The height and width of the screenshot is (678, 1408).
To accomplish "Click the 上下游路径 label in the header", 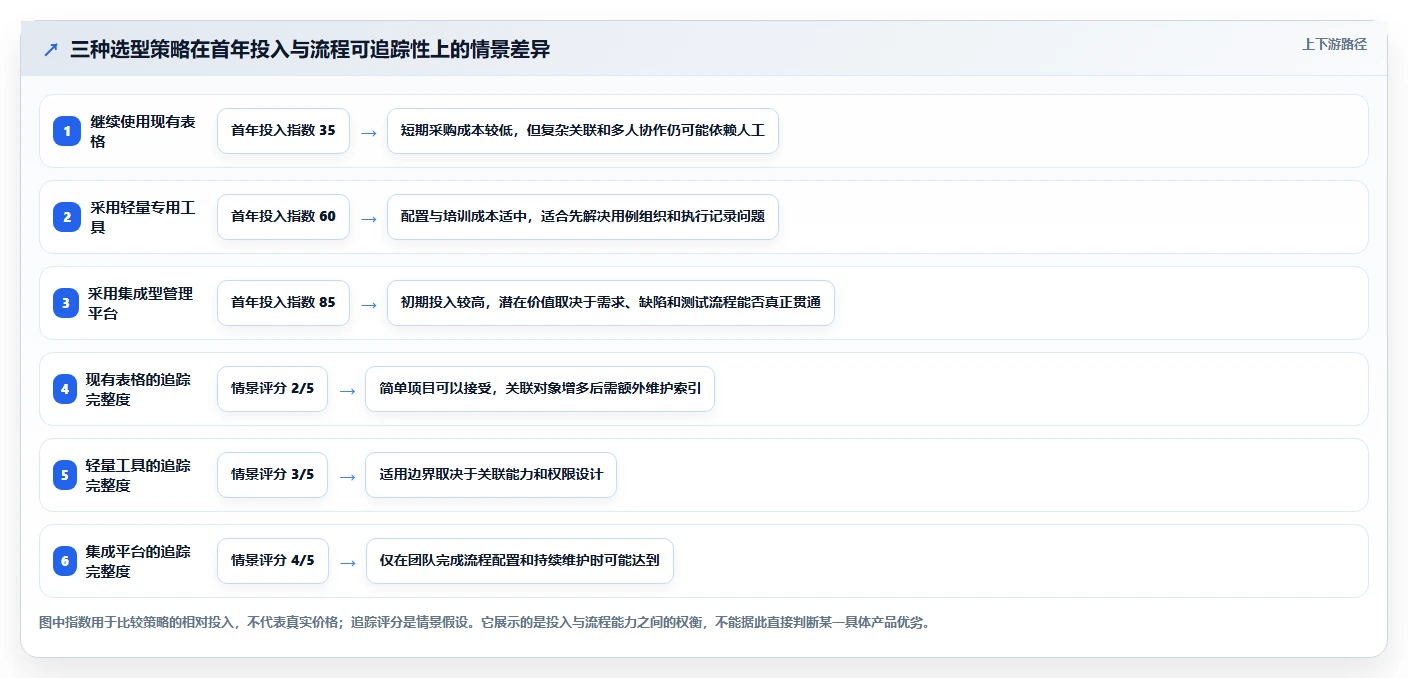I will pos(1334,44).
